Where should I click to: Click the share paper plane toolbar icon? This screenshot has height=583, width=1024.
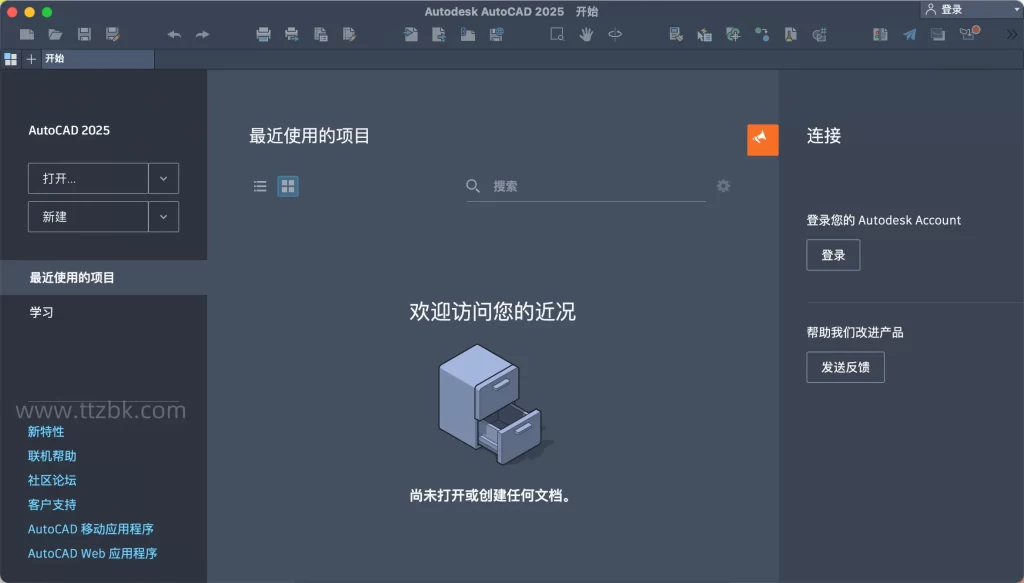[908, 34]
